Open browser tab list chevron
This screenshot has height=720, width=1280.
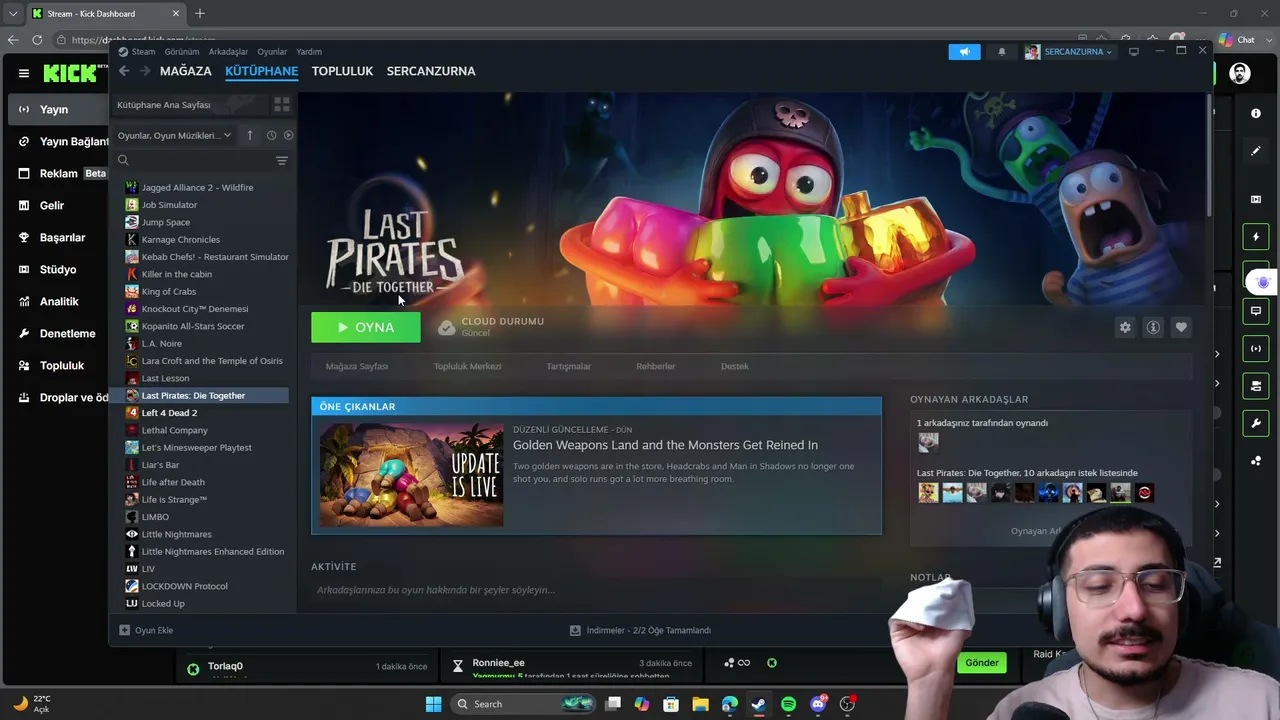pyautogui.click(x=13, y=14)
